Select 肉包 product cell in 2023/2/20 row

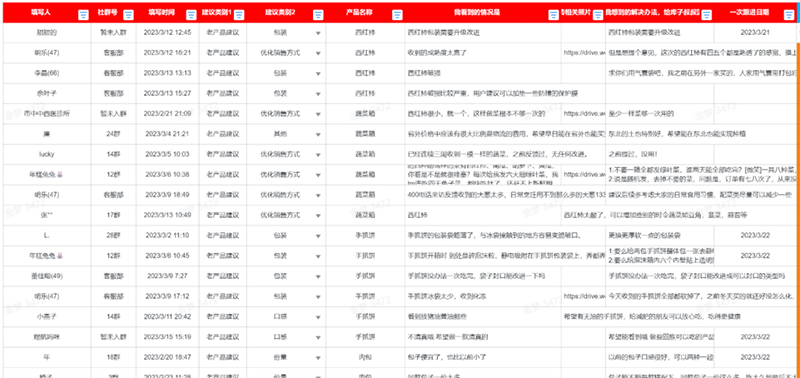(x=365, y=357)
